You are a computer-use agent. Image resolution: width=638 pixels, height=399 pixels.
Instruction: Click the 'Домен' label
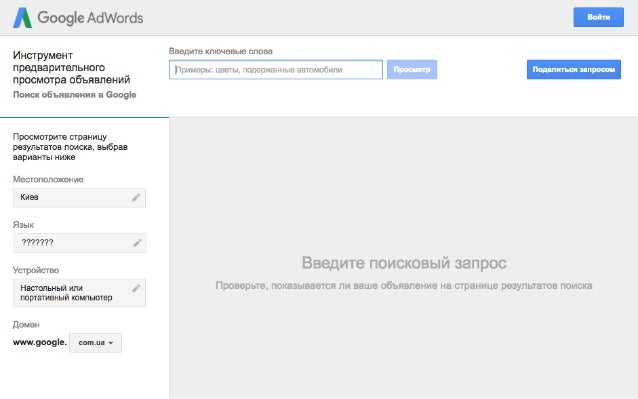click(26, 325)
